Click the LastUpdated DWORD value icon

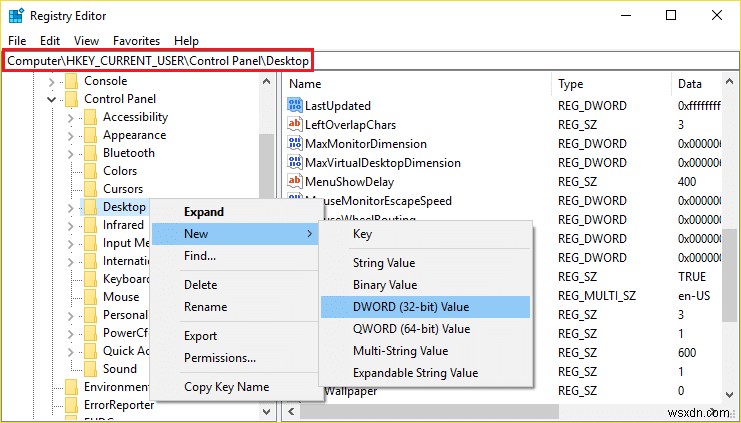(294, 105)
